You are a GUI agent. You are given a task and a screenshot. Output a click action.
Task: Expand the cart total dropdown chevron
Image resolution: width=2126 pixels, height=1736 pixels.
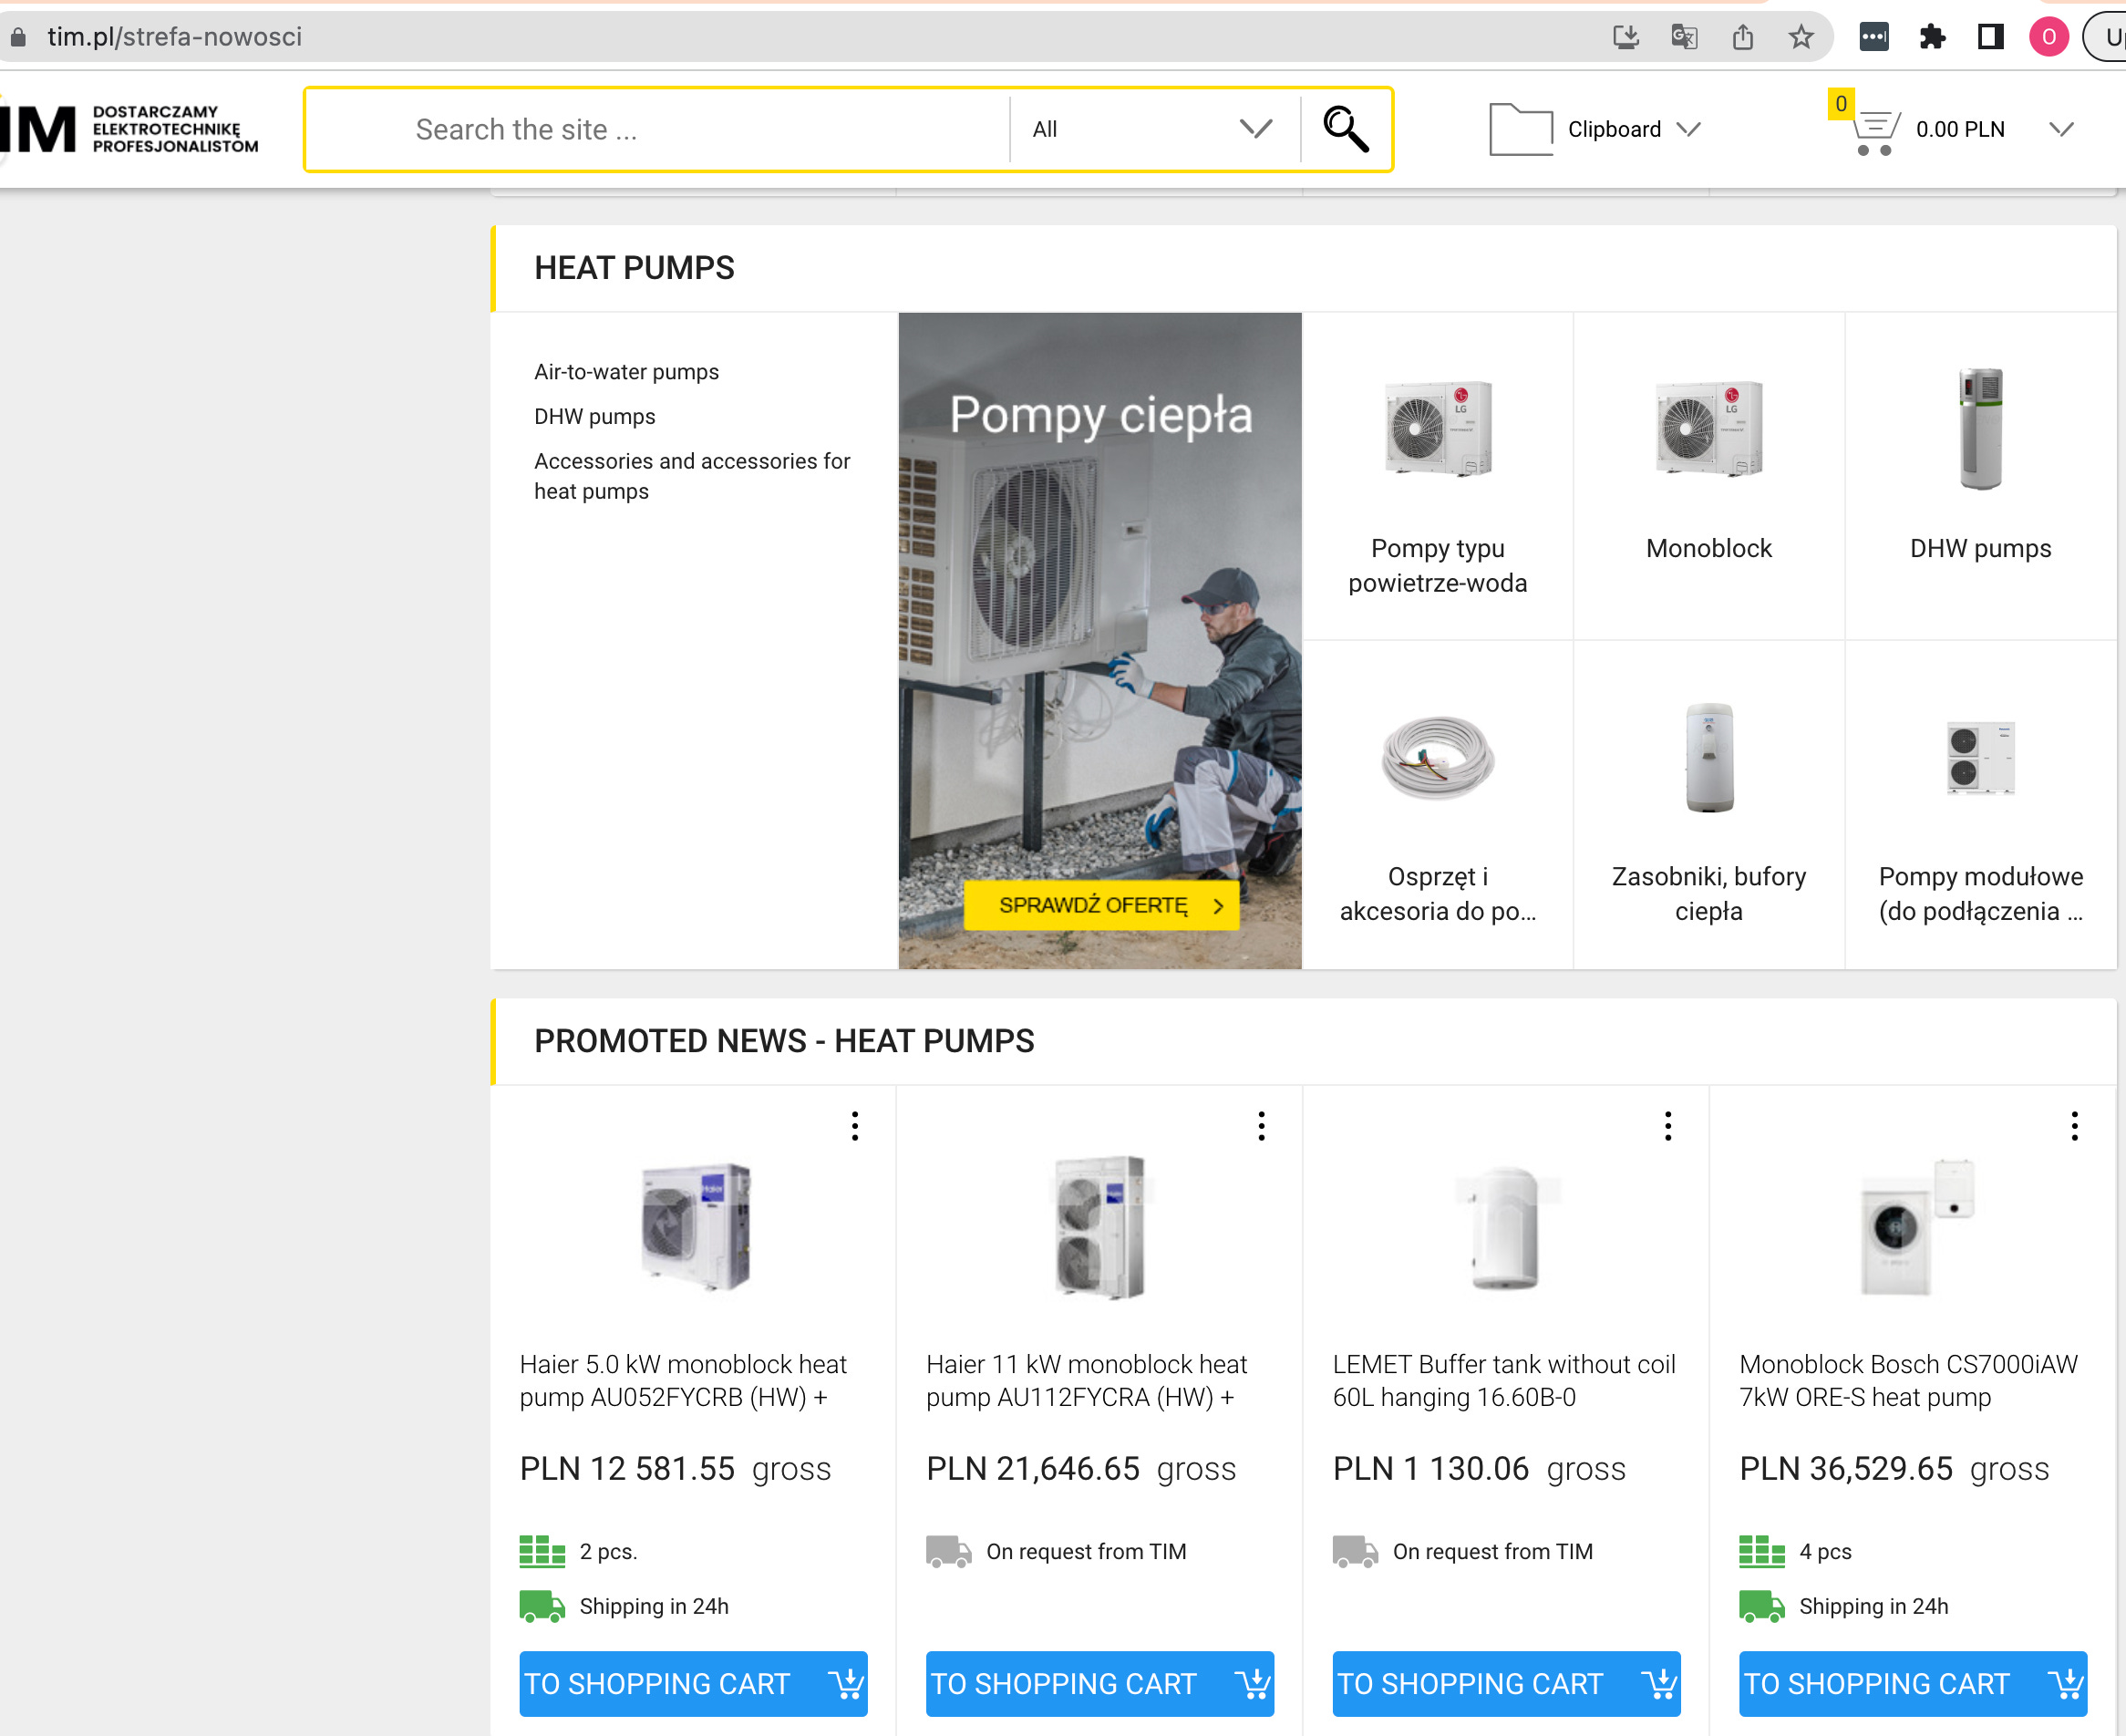click(2061, 129)
